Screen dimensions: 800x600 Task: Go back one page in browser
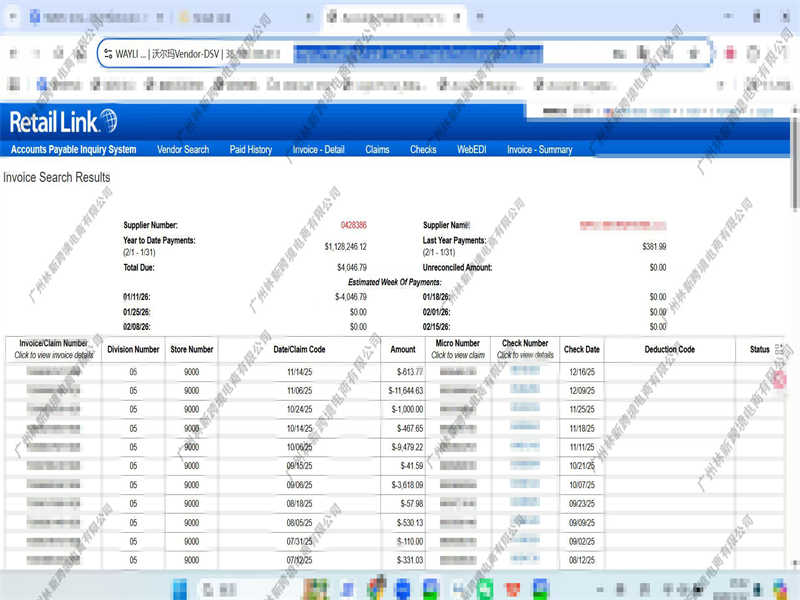click(14, 54)
